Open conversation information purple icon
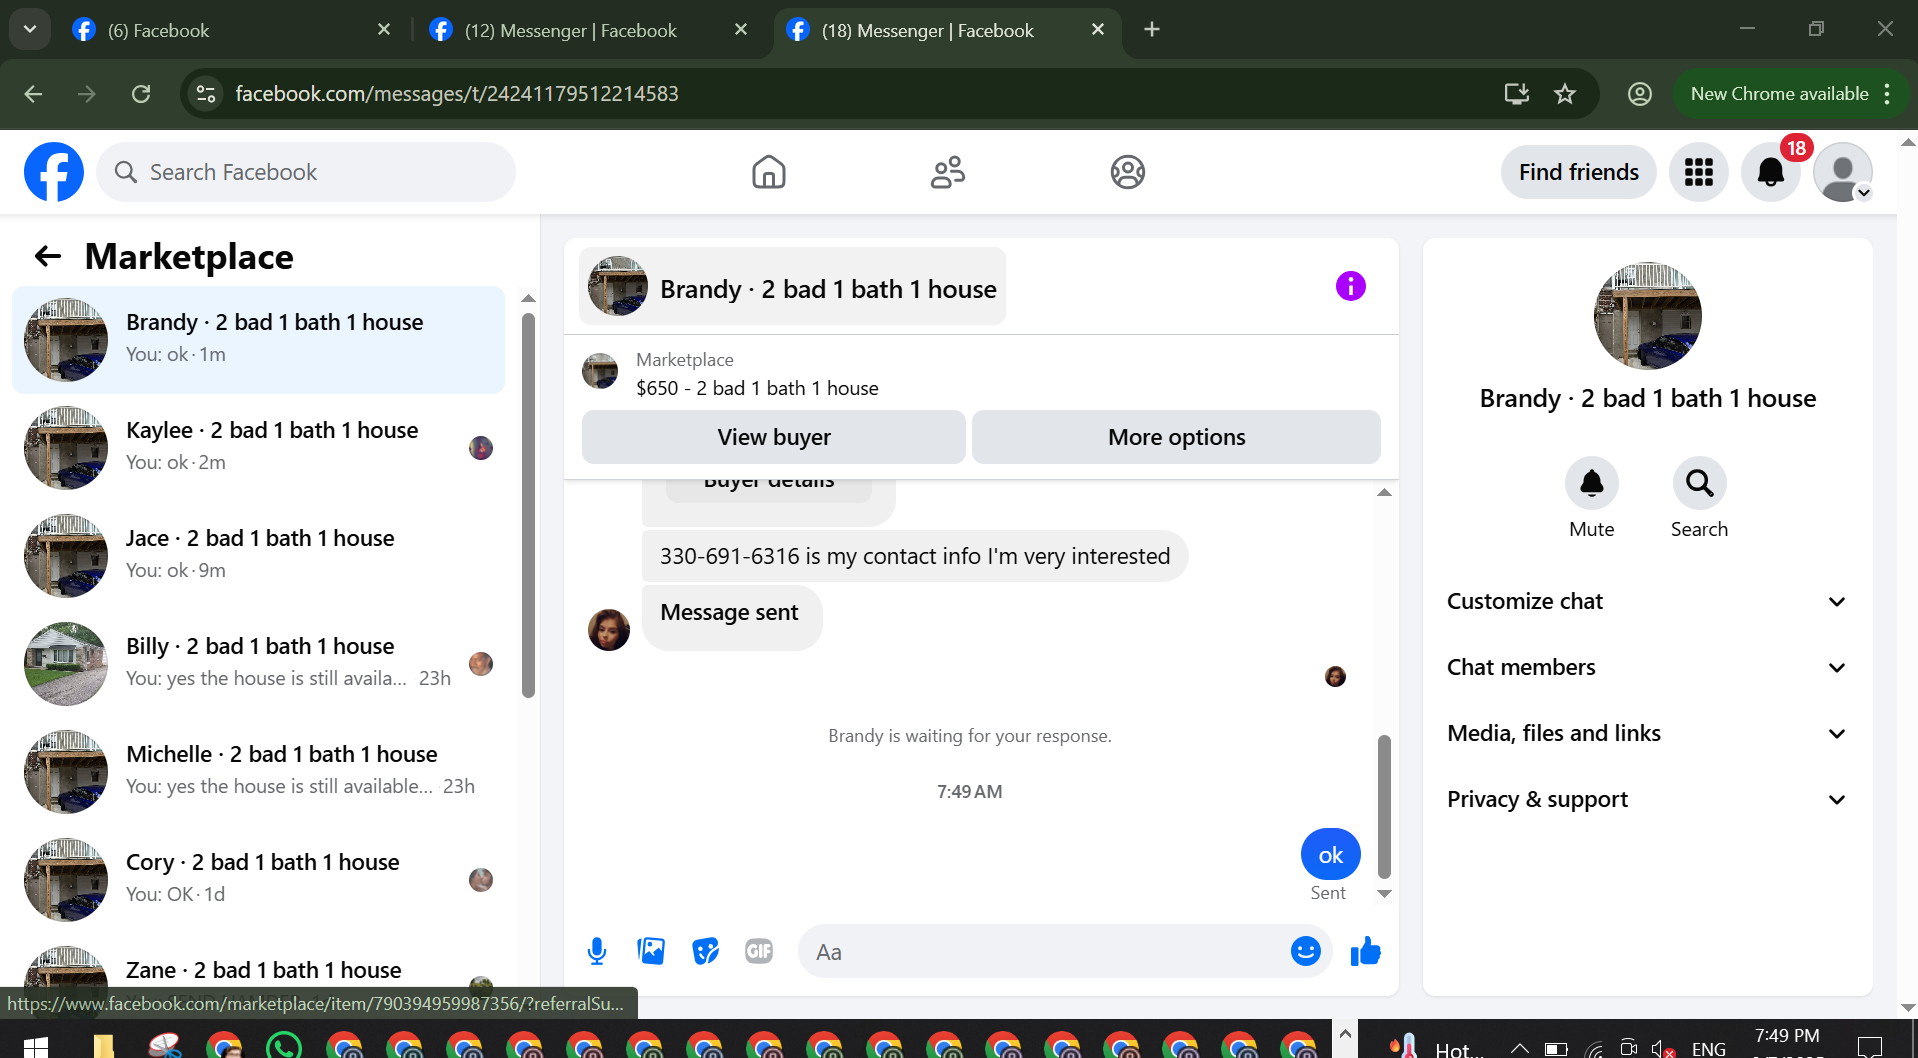Viewport: 1918px width, 1058px height. coord(1350,286)
